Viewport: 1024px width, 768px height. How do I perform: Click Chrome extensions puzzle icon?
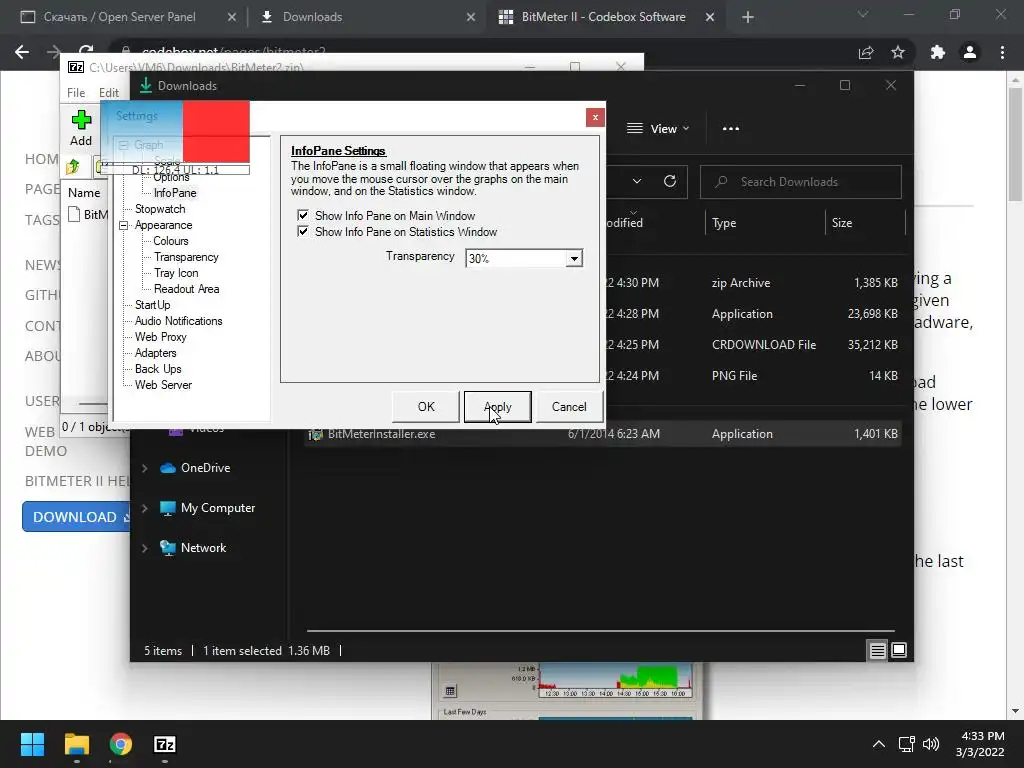(938, 52)
